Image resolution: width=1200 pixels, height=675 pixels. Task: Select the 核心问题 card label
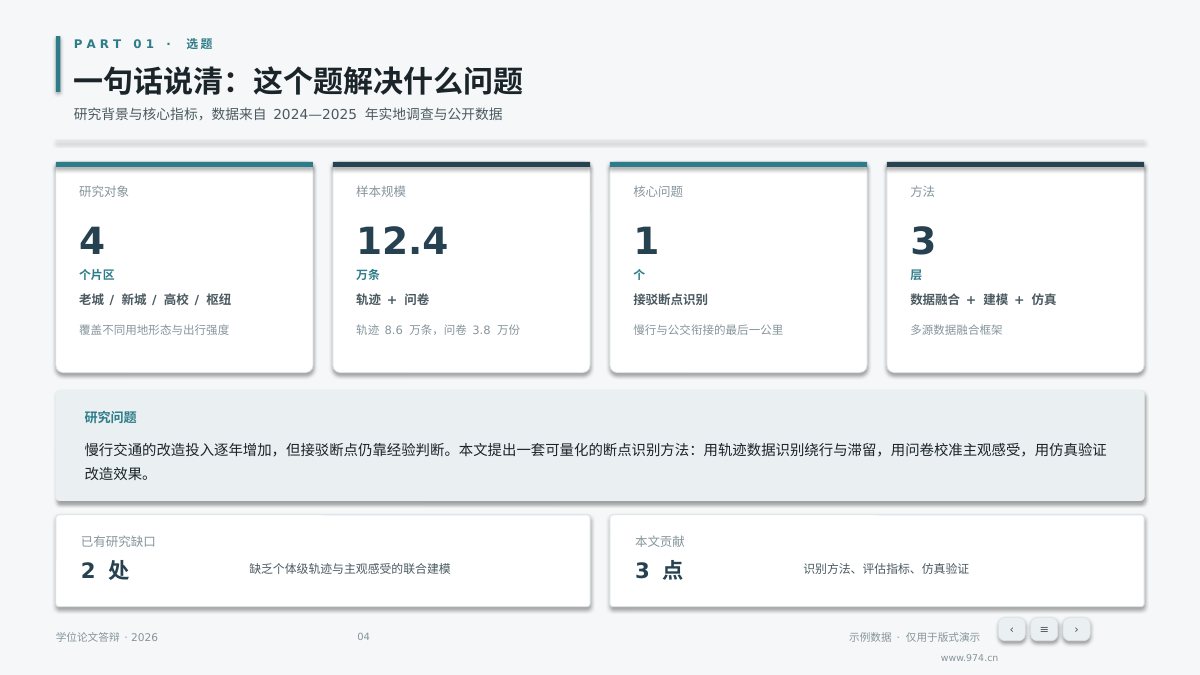[658, 191]
